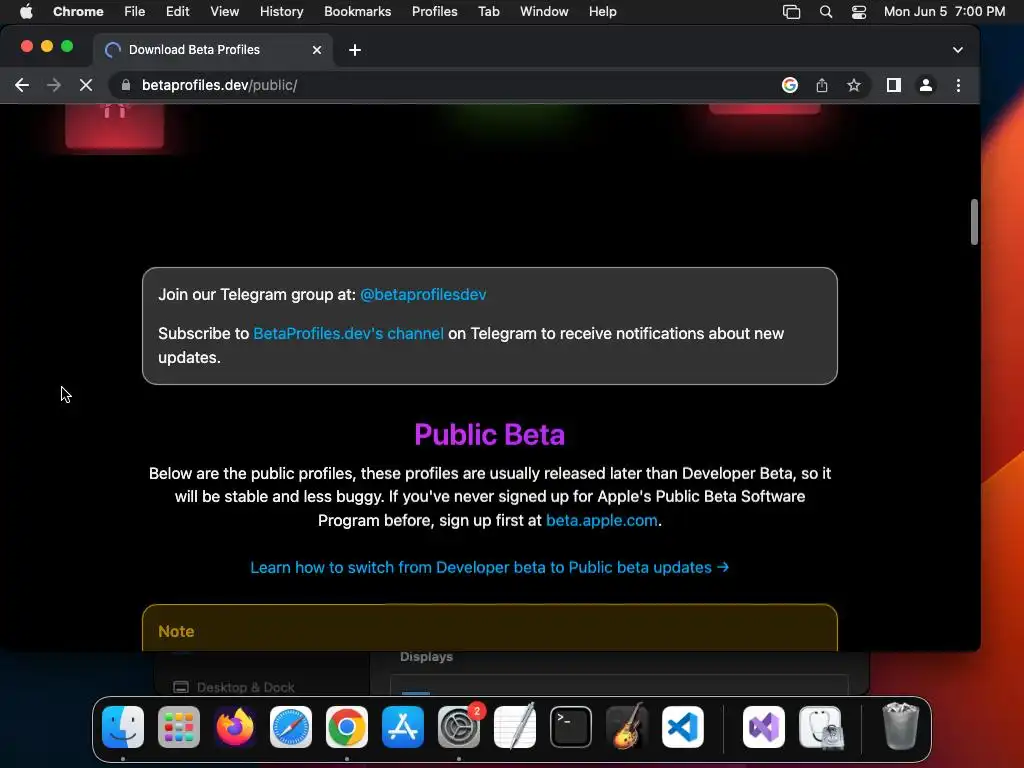Click the address bar URL
This screenshot has width=1024, height=768.
coord(219,85)
